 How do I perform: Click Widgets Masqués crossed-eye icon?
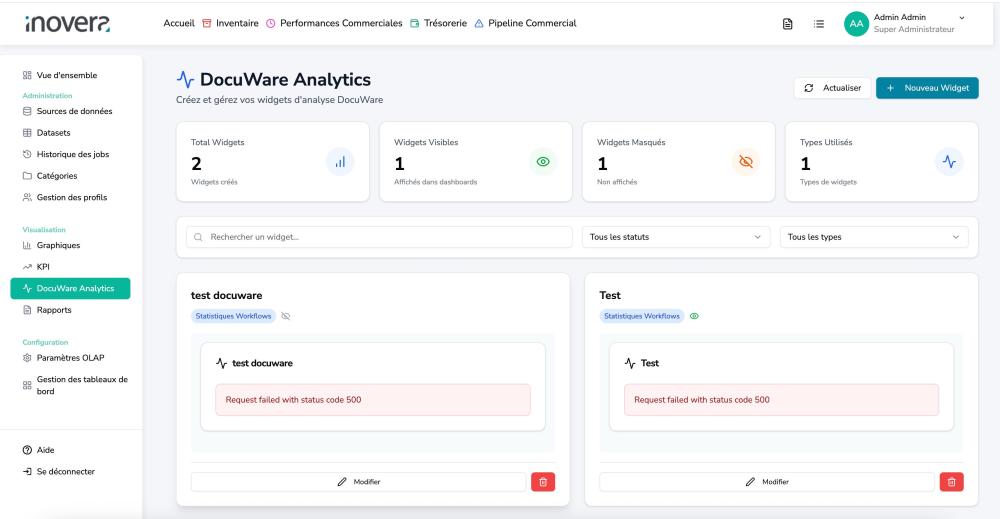(746, 162)
